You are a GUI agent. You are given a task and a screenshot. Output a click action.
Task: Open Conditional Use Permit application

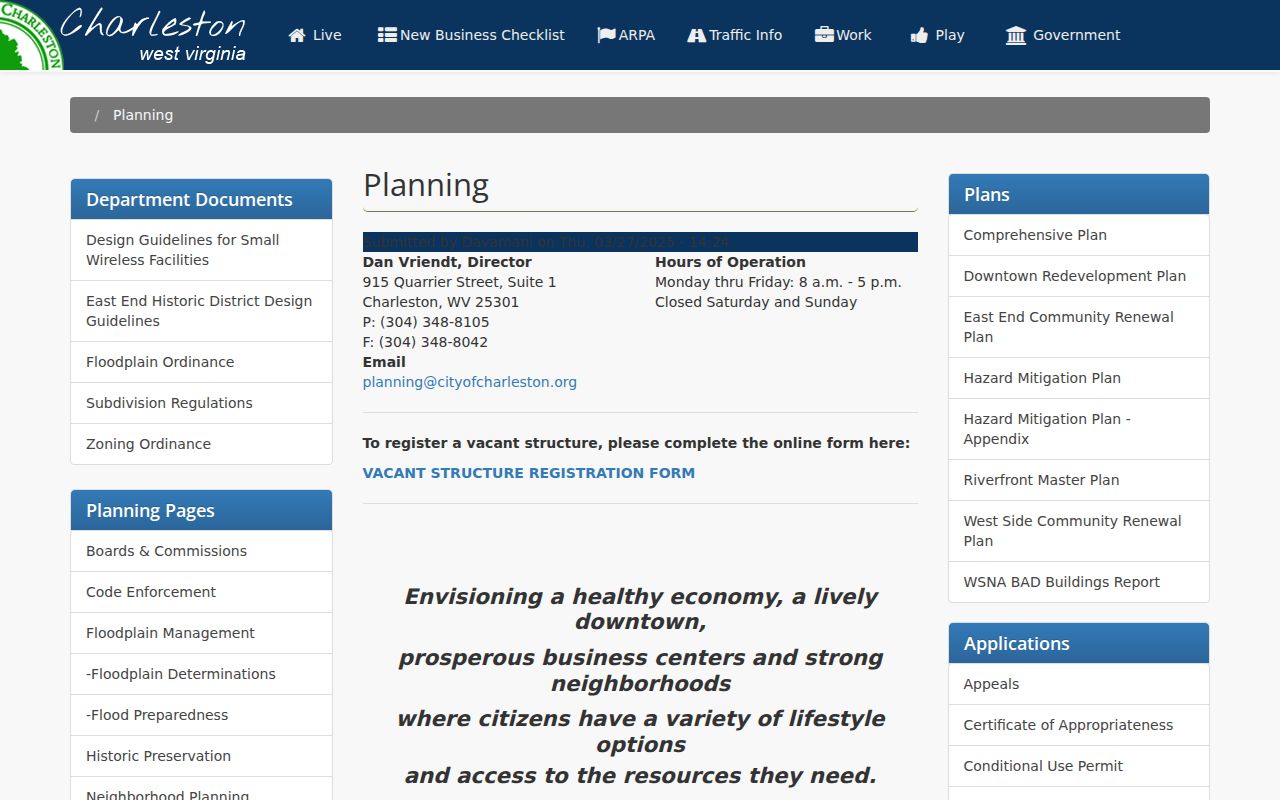point(1079,766)
